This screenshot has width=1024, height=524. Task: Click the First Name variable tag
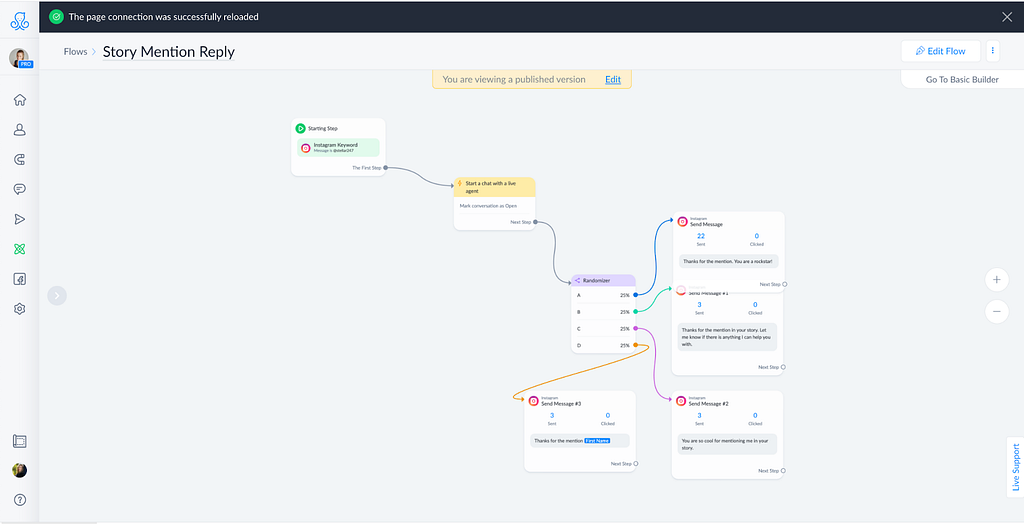click(x=597, y=441)
